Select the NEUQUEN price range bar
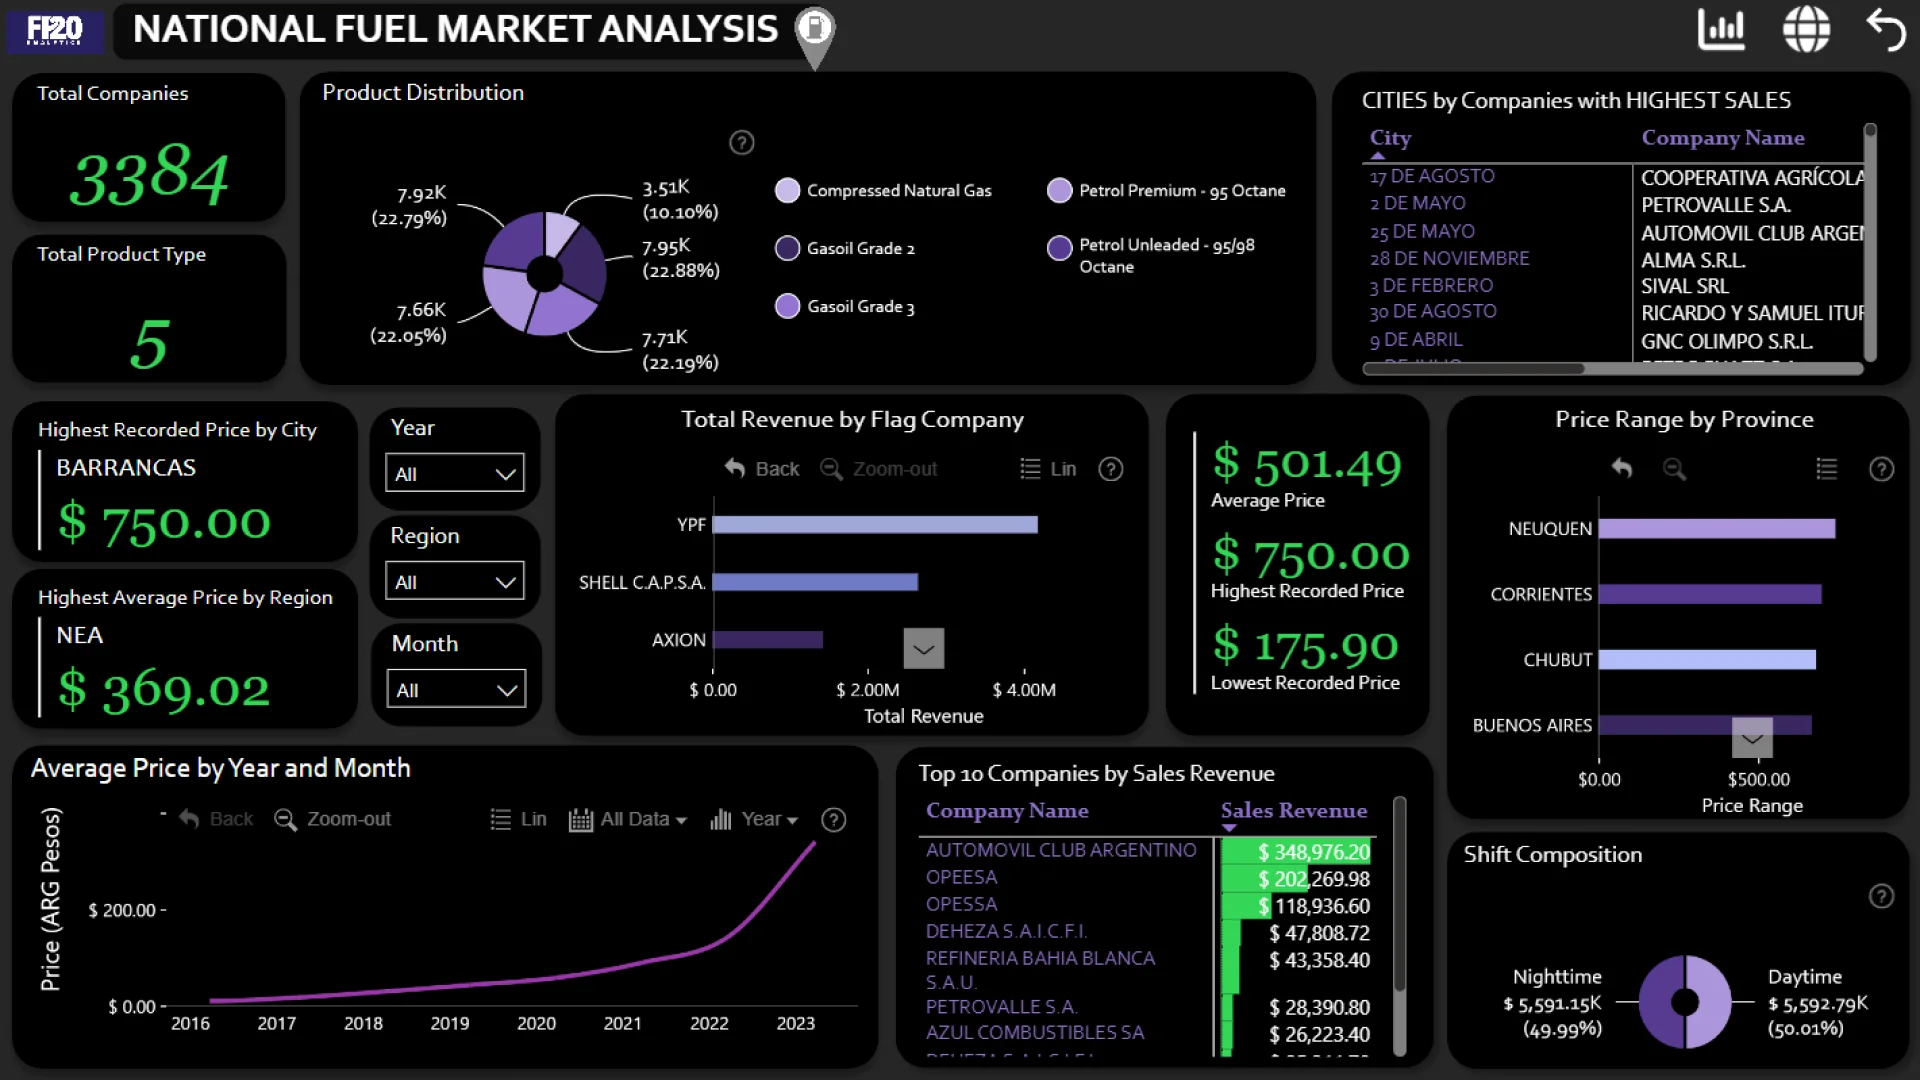 (1717, 528)
